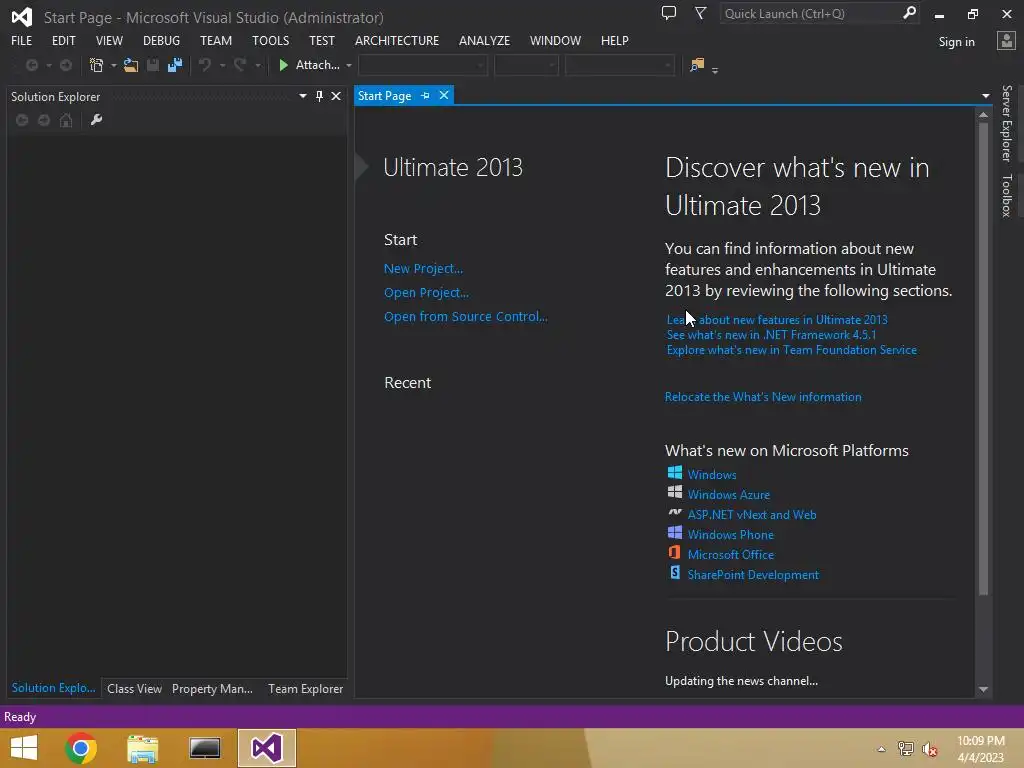
Task: Click the New Project... link
Action: (423, 268)
